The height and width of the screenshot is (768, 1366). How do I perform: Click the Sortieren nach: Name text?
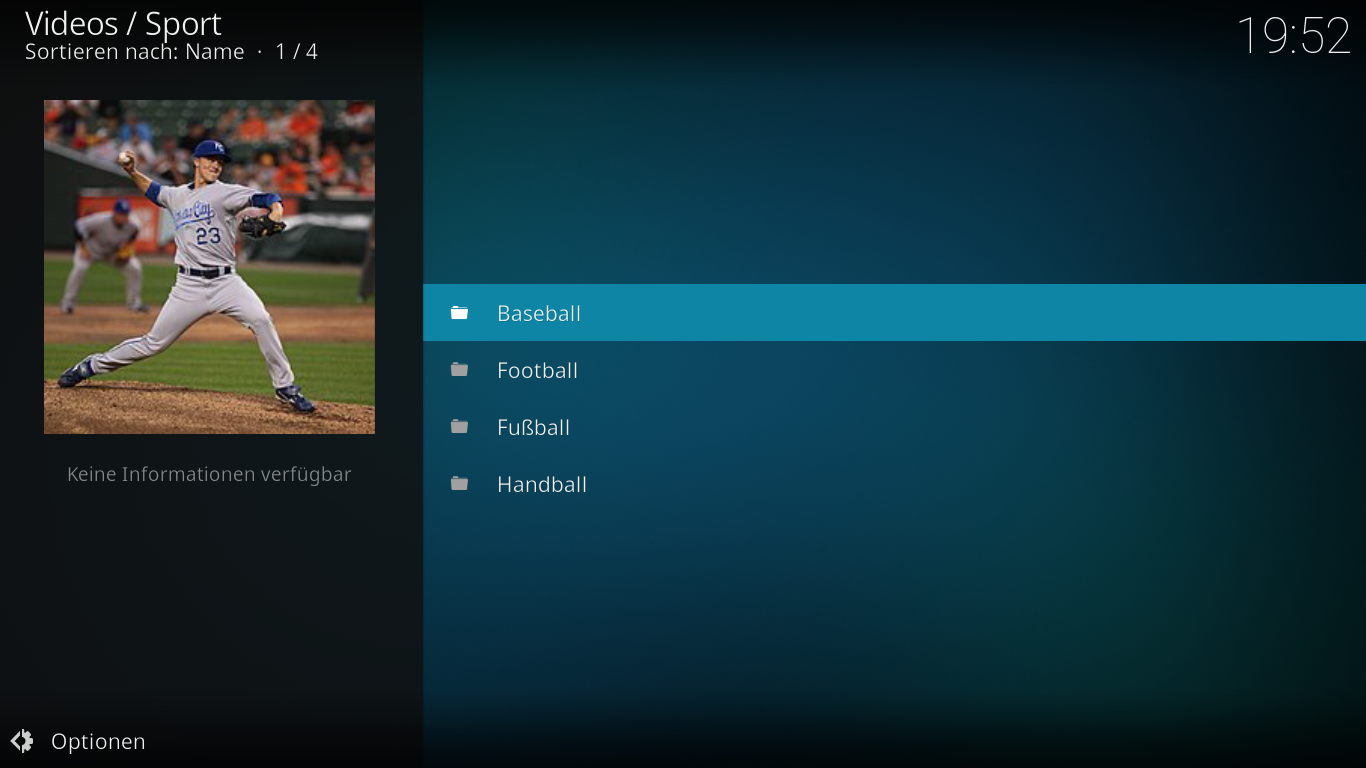click(134, 52)
